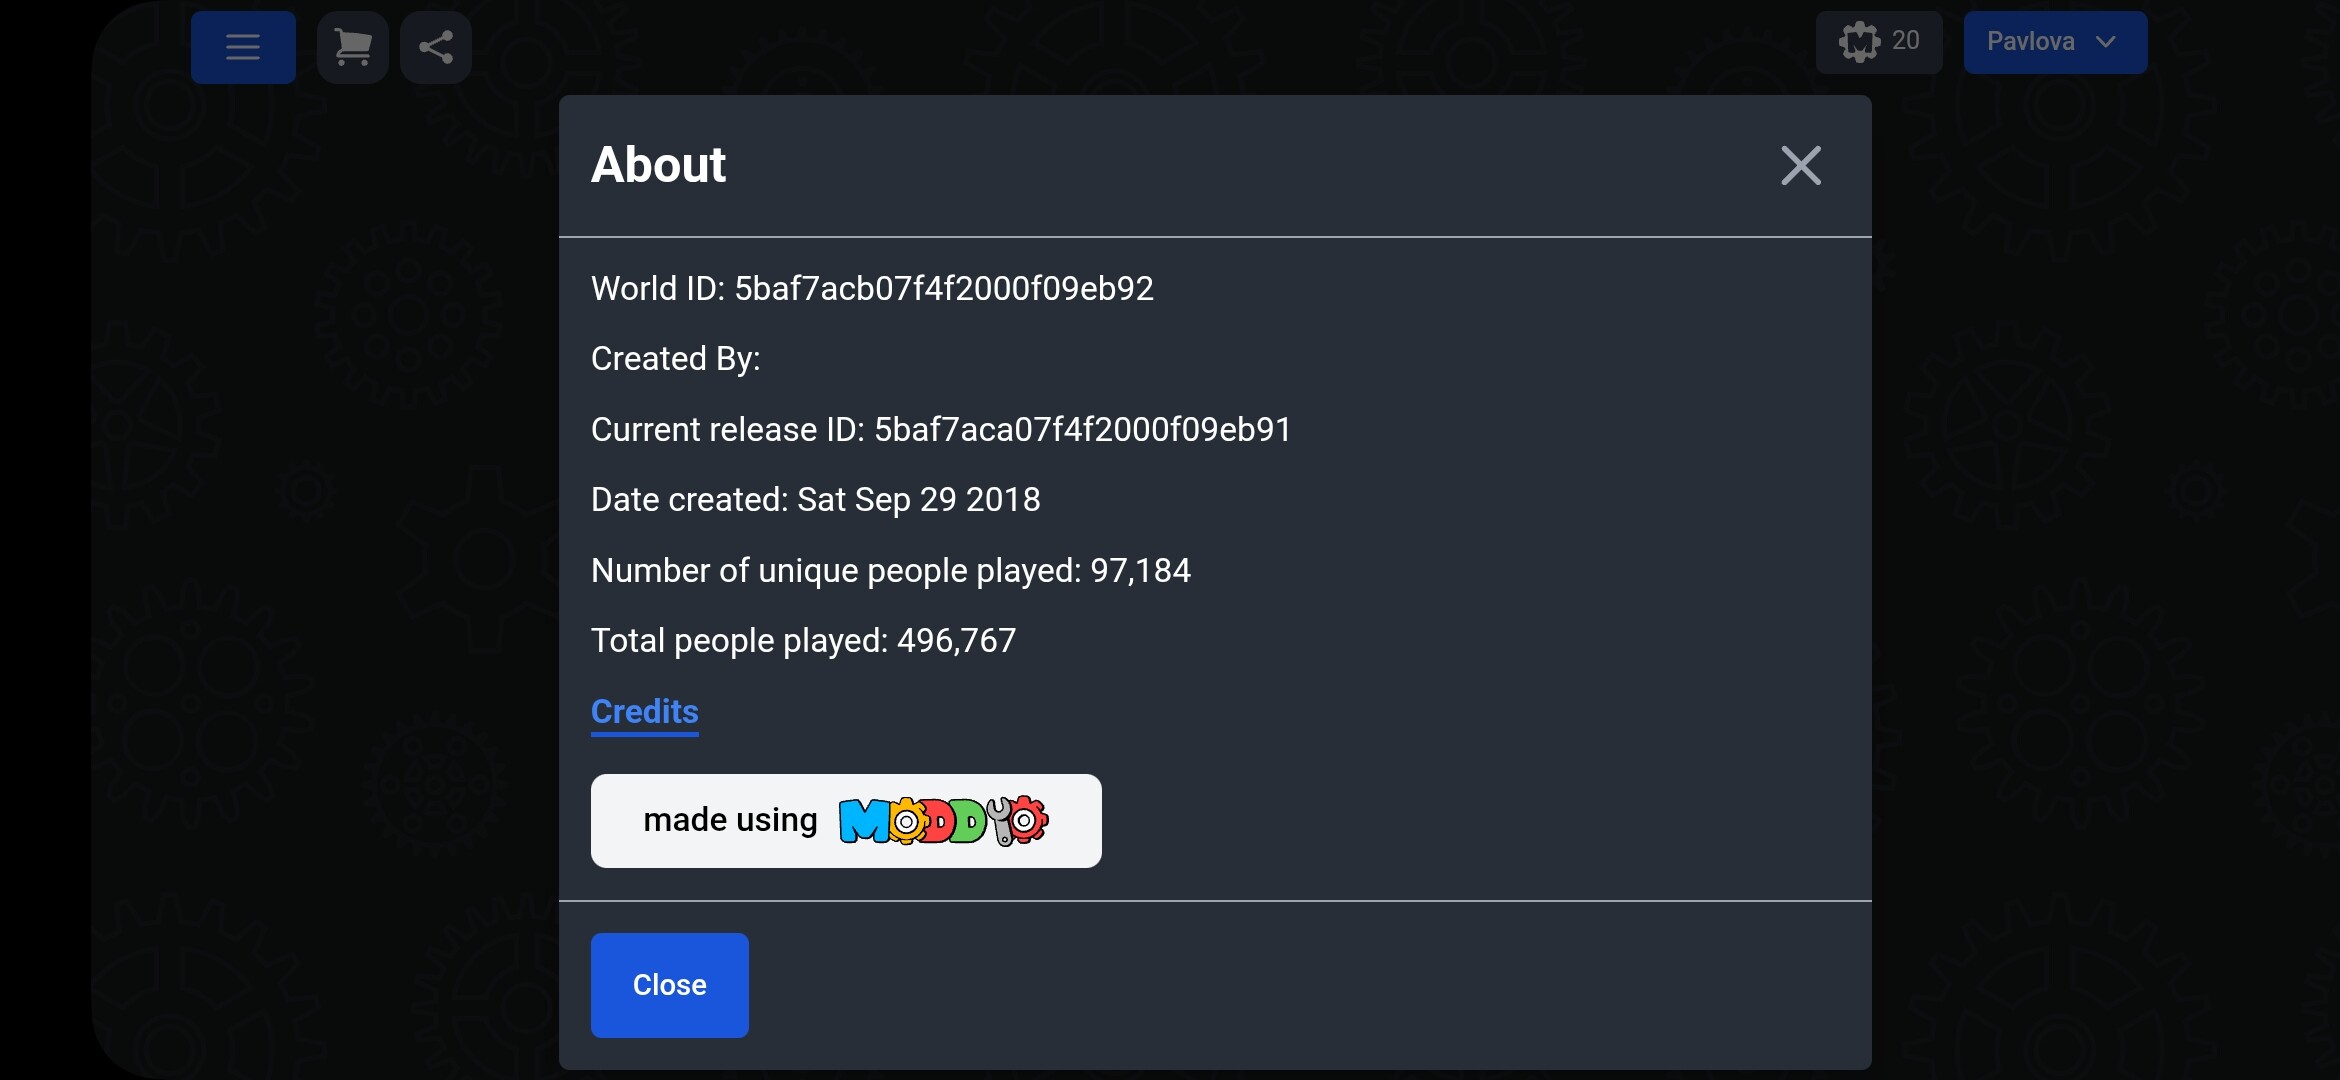Click the share icon
The image size is (2340, 1080).
click(x=436, y=47)
